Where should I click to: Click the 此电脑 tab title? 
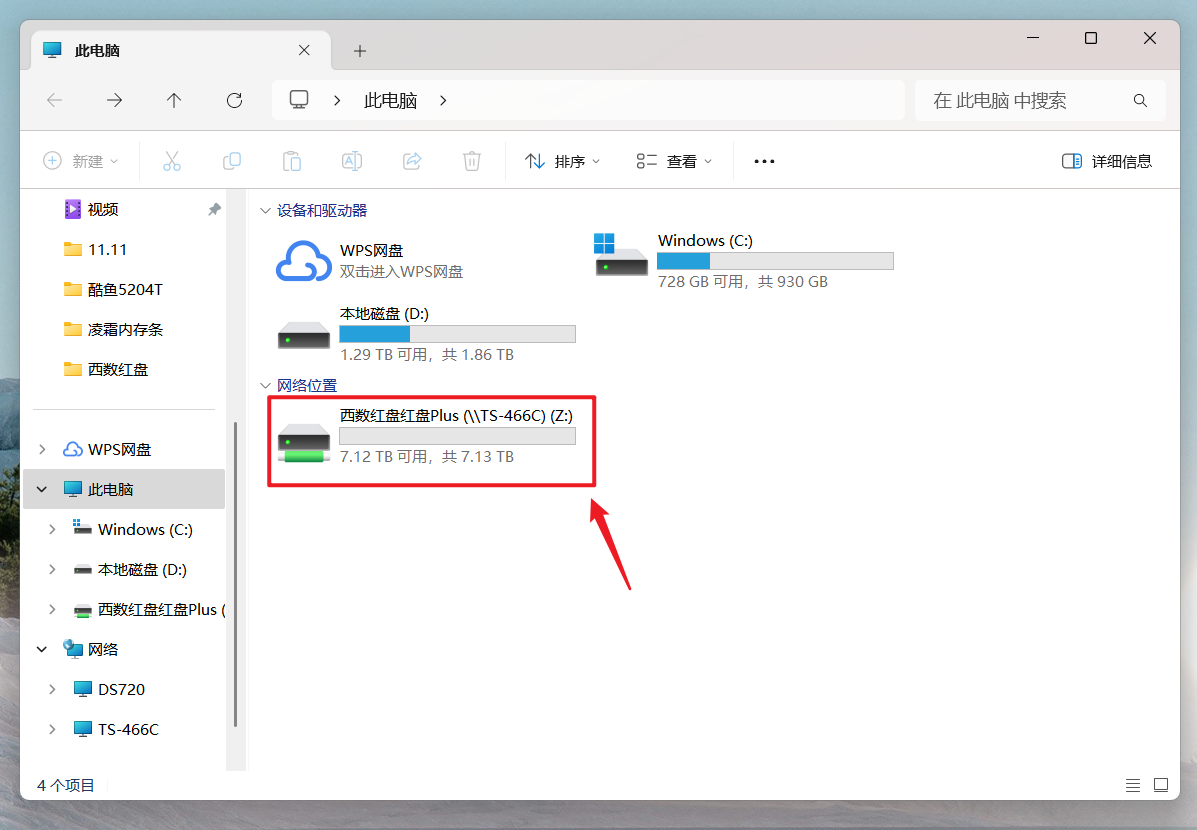[97, 50]
